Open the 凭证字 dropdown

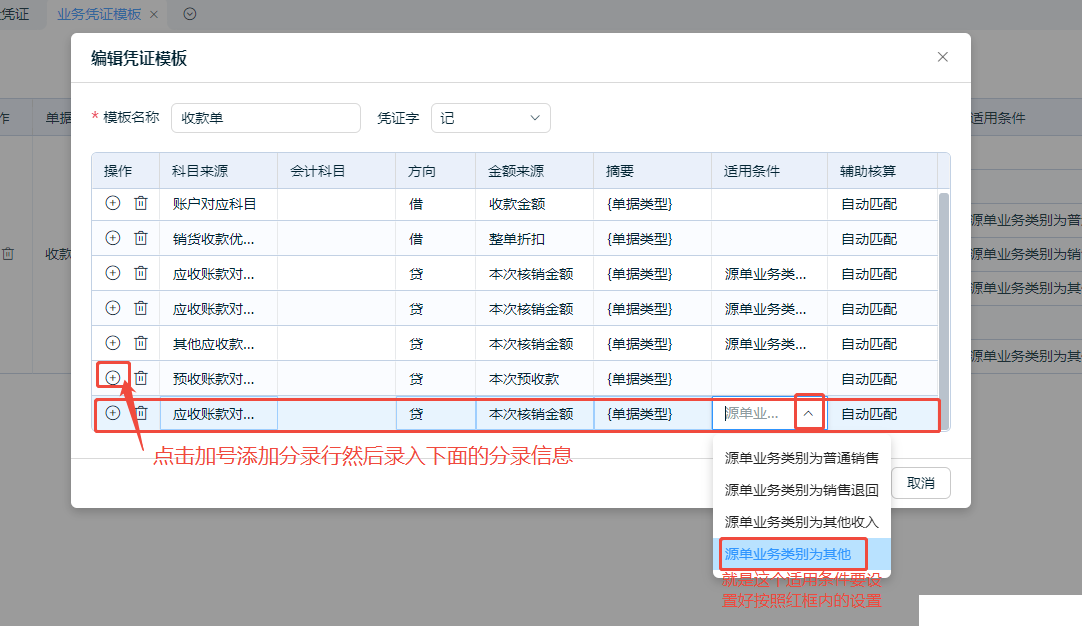(x=490, y=118)
